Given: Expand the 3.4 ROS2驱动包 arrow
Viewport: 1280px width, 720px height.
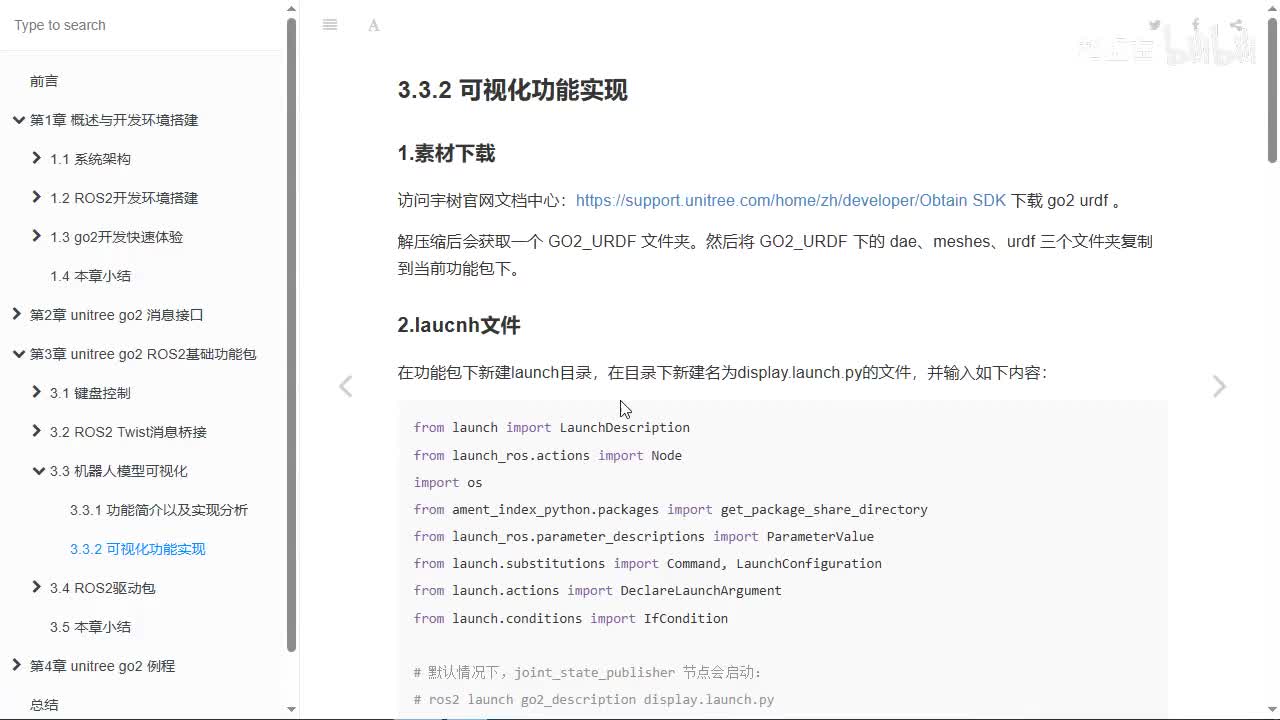Looking at the screenshot, I should point(37,587).
